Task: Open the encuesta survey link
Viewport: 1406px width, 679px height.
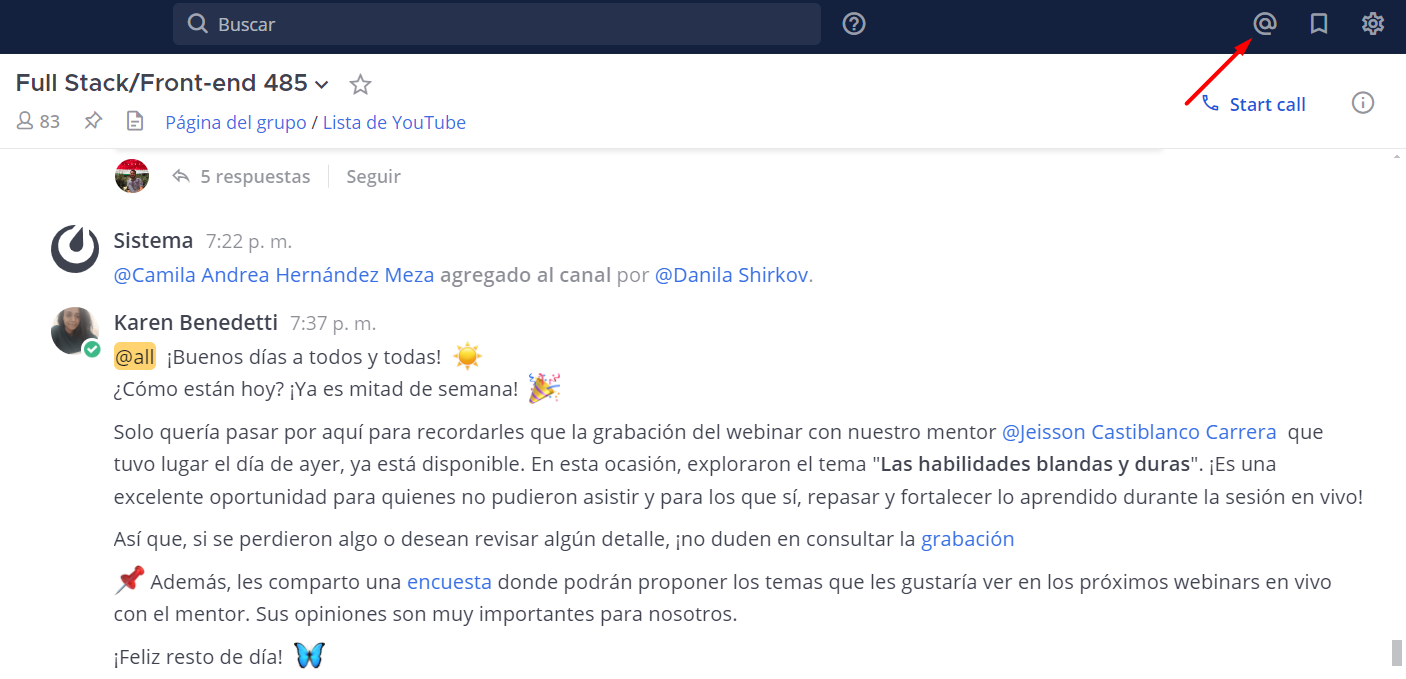Action: point(449,582)
